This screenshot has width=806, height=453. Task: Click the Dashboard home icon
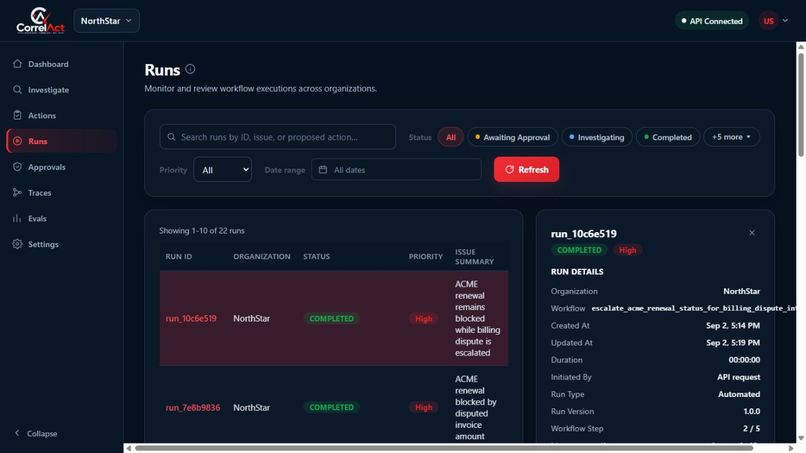(x=17, y=64)
